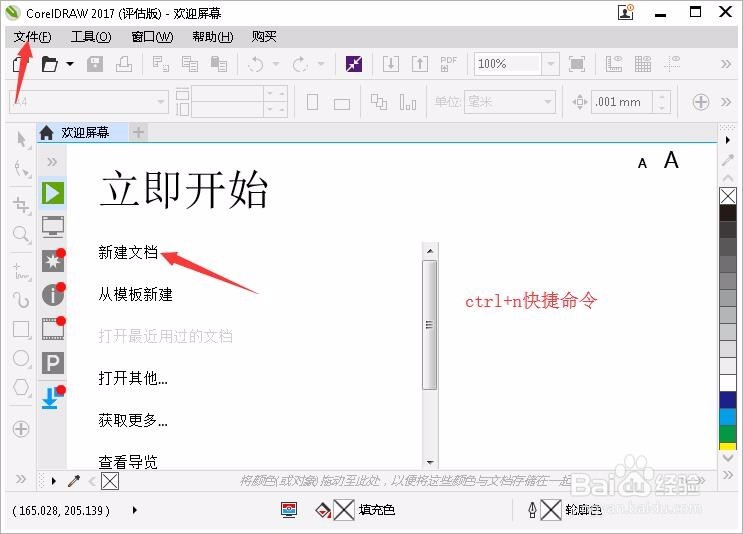Click the larger A font size button
This screenshot has height=534, width=743.
pyautogui.click(x=671, y=160)
